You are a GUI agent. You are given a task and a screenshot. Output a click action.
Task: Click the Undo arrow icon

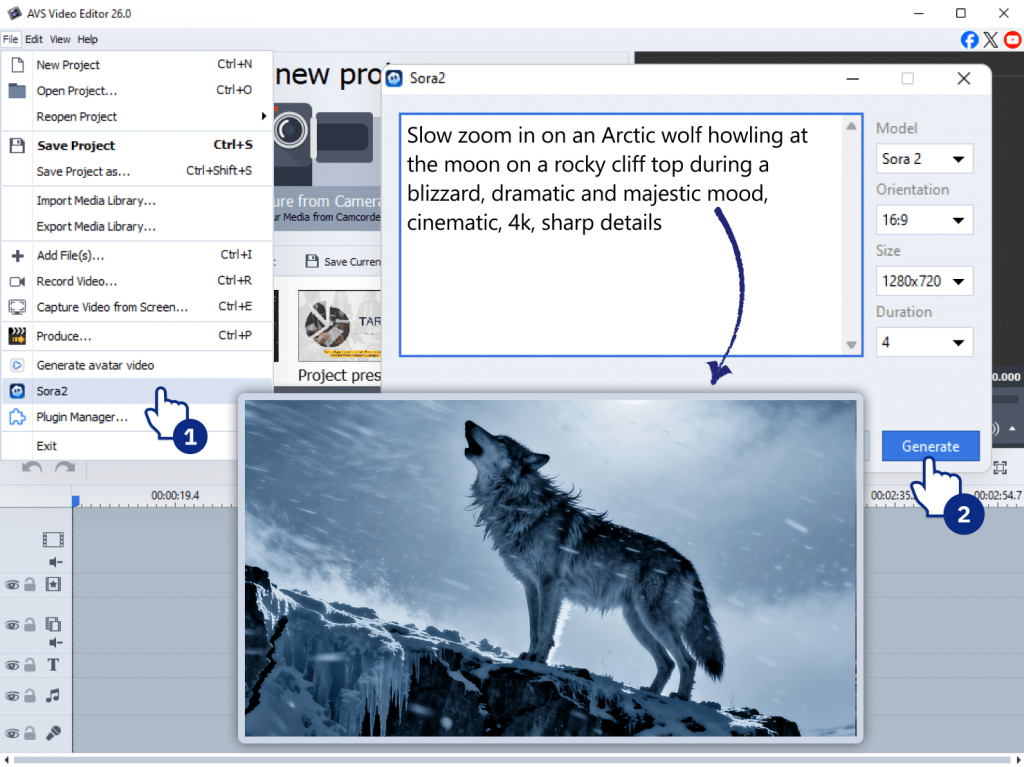tap(32, 468)
